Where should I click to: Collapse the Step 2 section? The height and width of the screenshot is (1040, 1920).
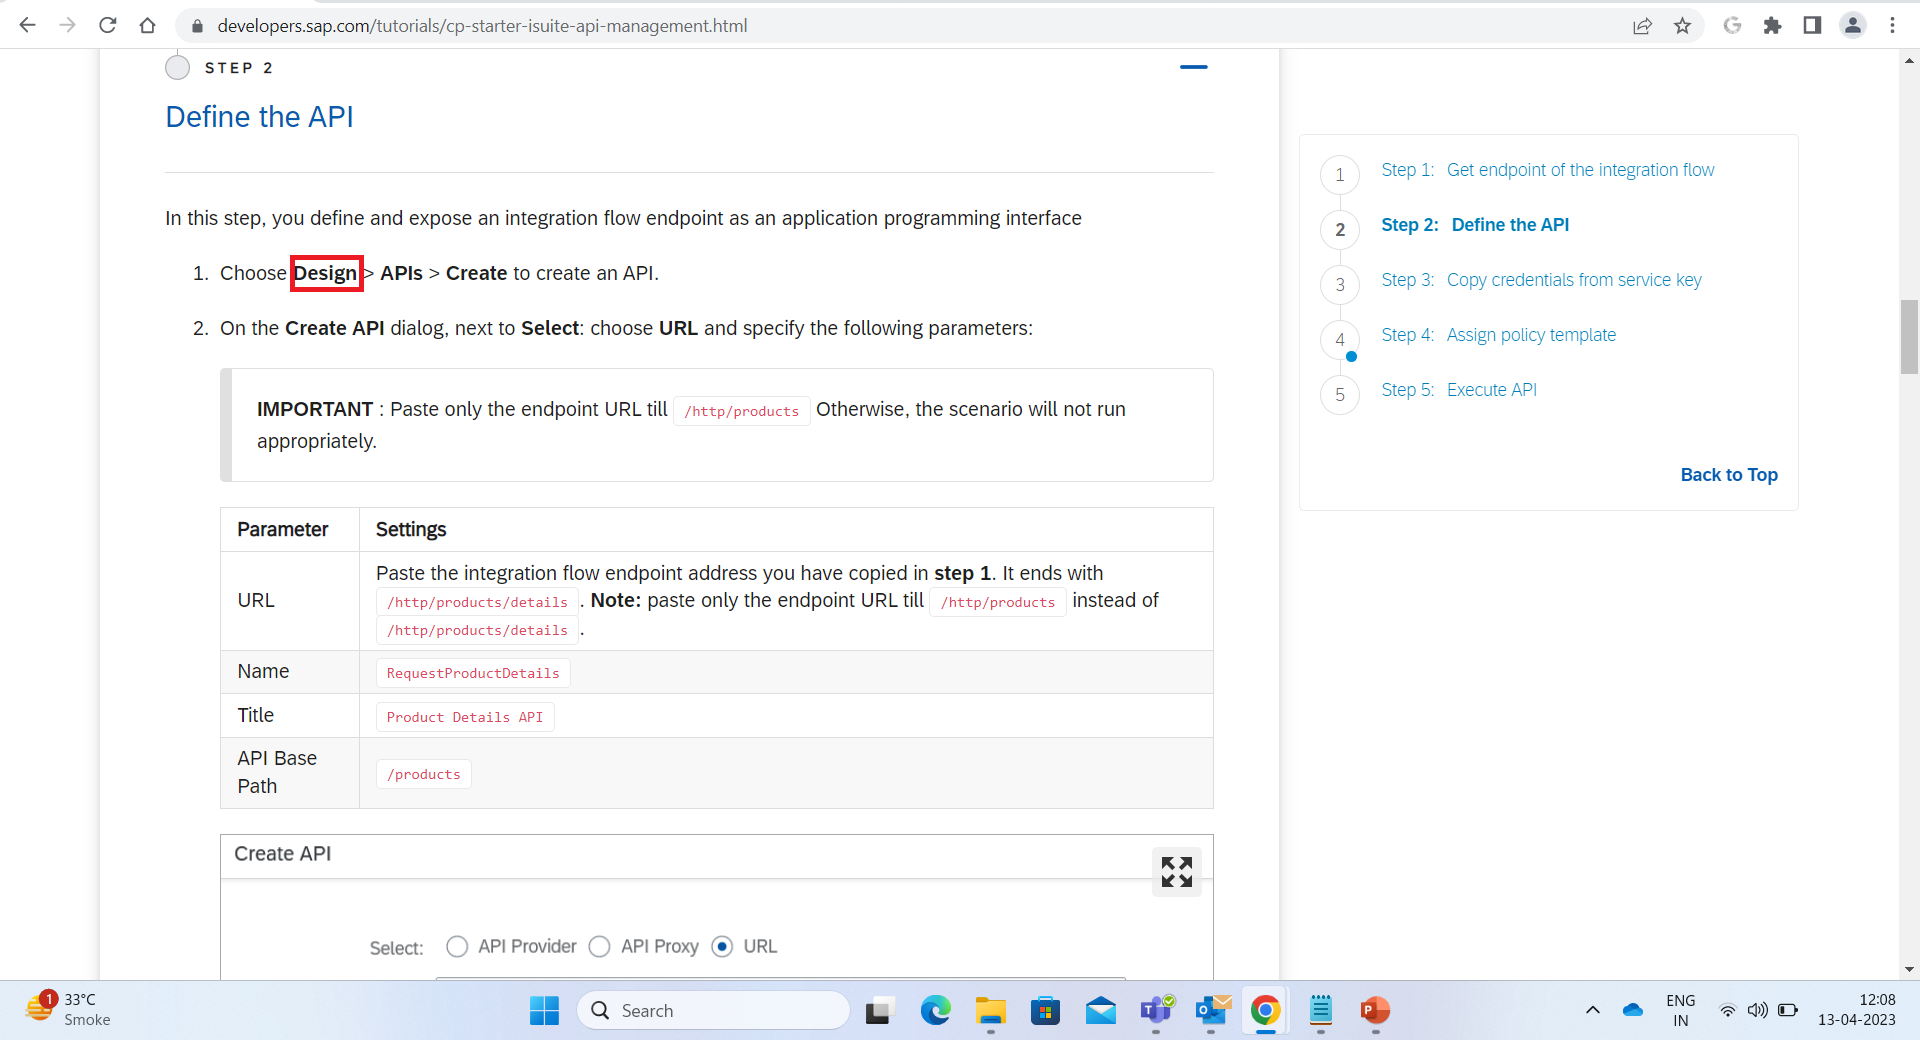coord(1194,67)
